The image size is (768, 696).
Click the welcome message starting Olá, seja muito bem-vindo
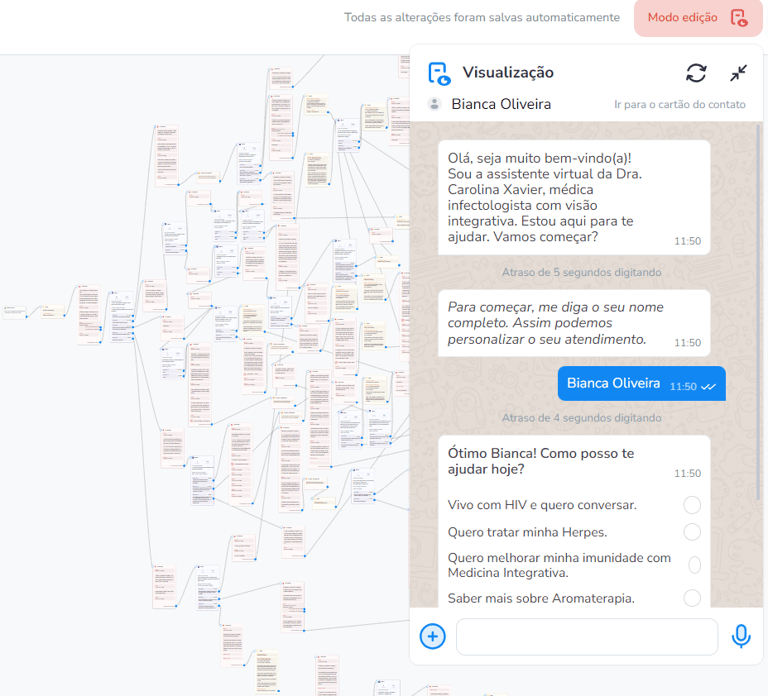pyautogui.click(x=574, y=198)
